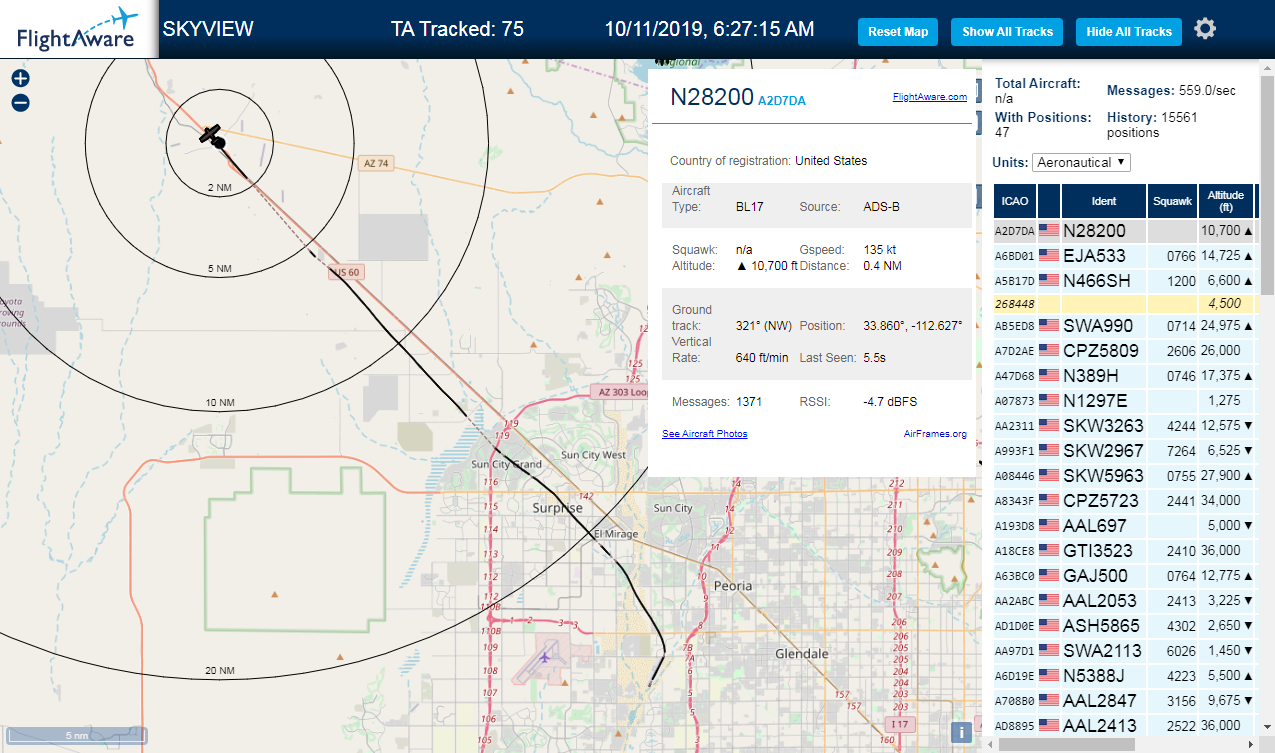The height and width of the screenshot is (753, 1275).
Task: Select the N1297E aircraft row
Action: [x=1124, y=401]
